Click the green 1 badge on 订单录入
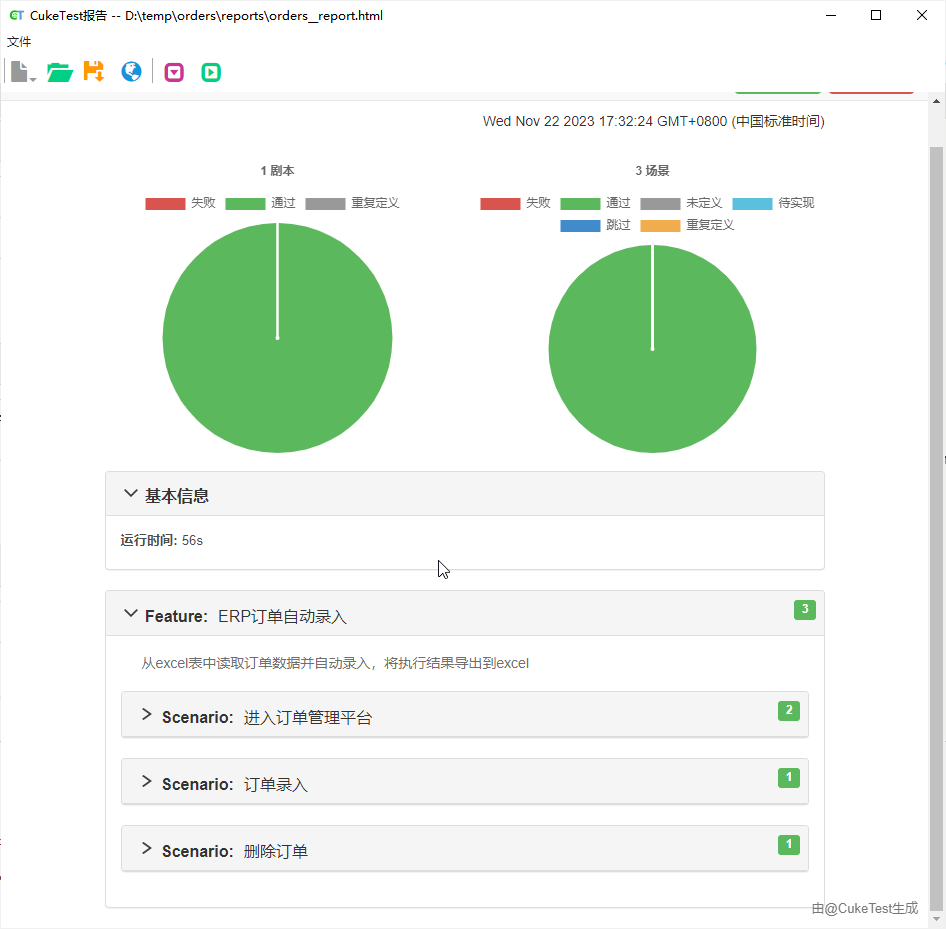The width and height of the screenshot is (946, 929). click(x=789, y=778)
